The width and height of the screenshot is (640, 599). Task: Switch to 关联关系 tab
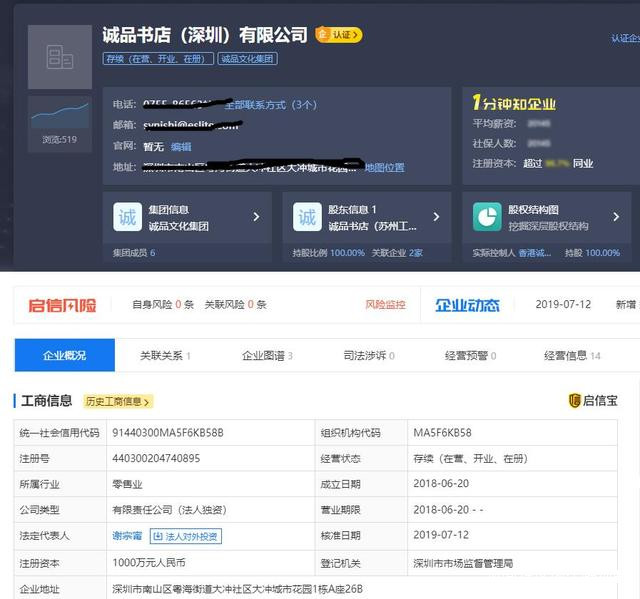pos(165,355)
